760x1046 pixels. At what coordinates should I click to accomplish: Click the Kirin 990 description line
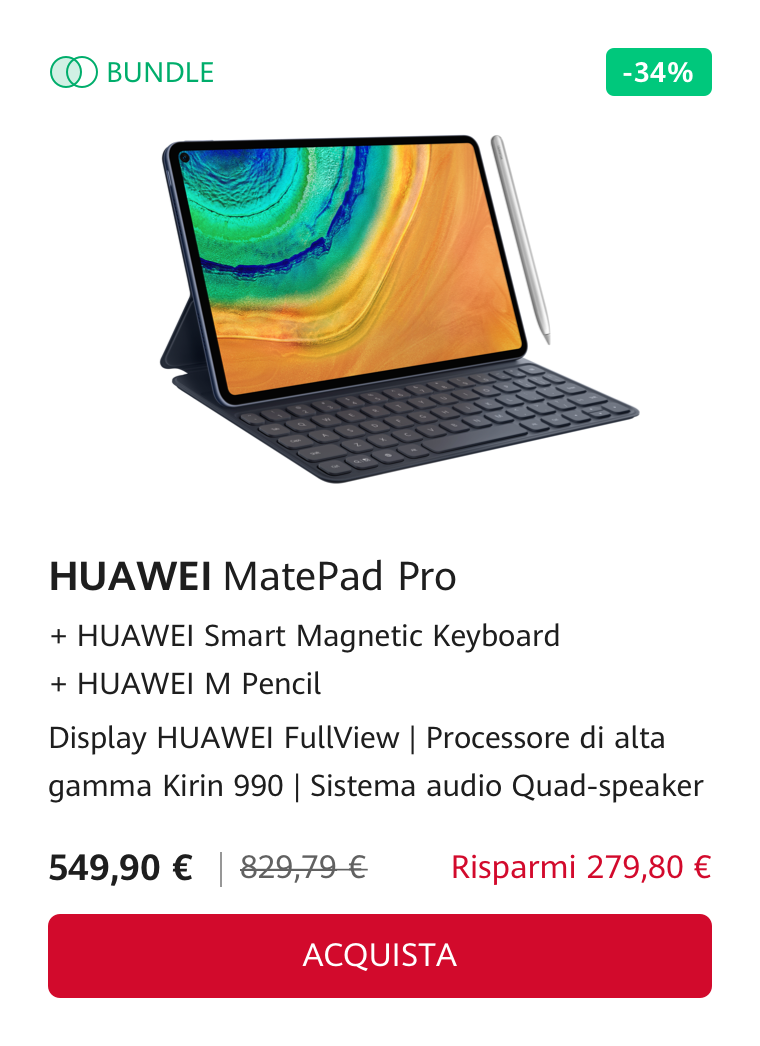pyautogui.click(x=165, y=787)
